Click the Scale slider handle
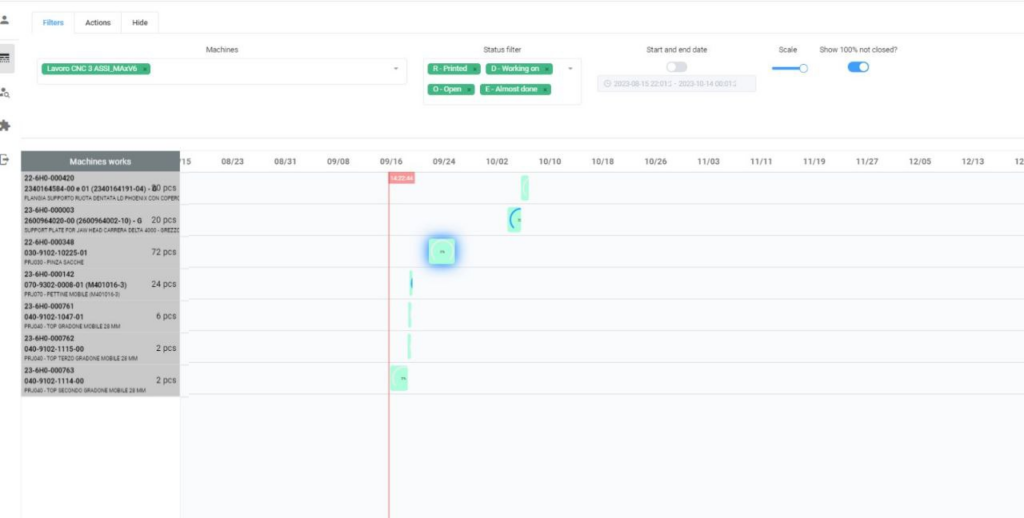Screen dimensions: 1024x518 point(803,68)
